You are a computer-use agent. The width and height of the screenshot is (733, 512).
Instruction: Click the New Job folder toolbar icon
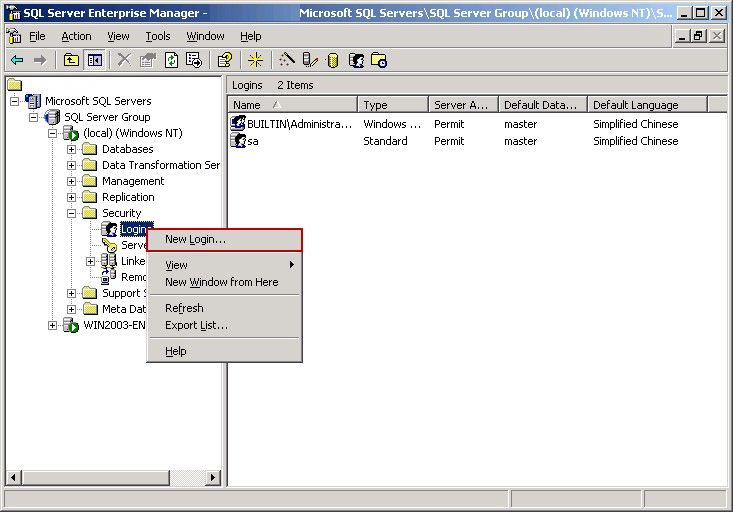379,60
